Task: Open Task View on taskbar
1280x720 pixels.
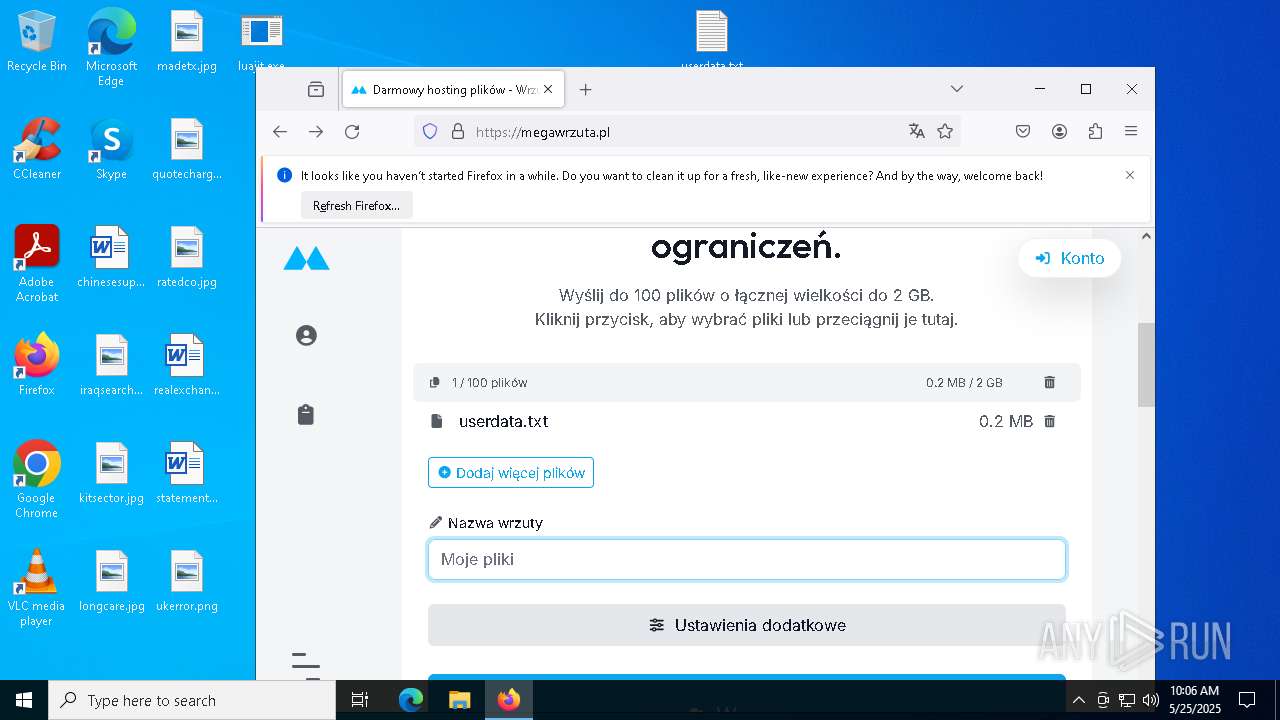Action: 360,700
